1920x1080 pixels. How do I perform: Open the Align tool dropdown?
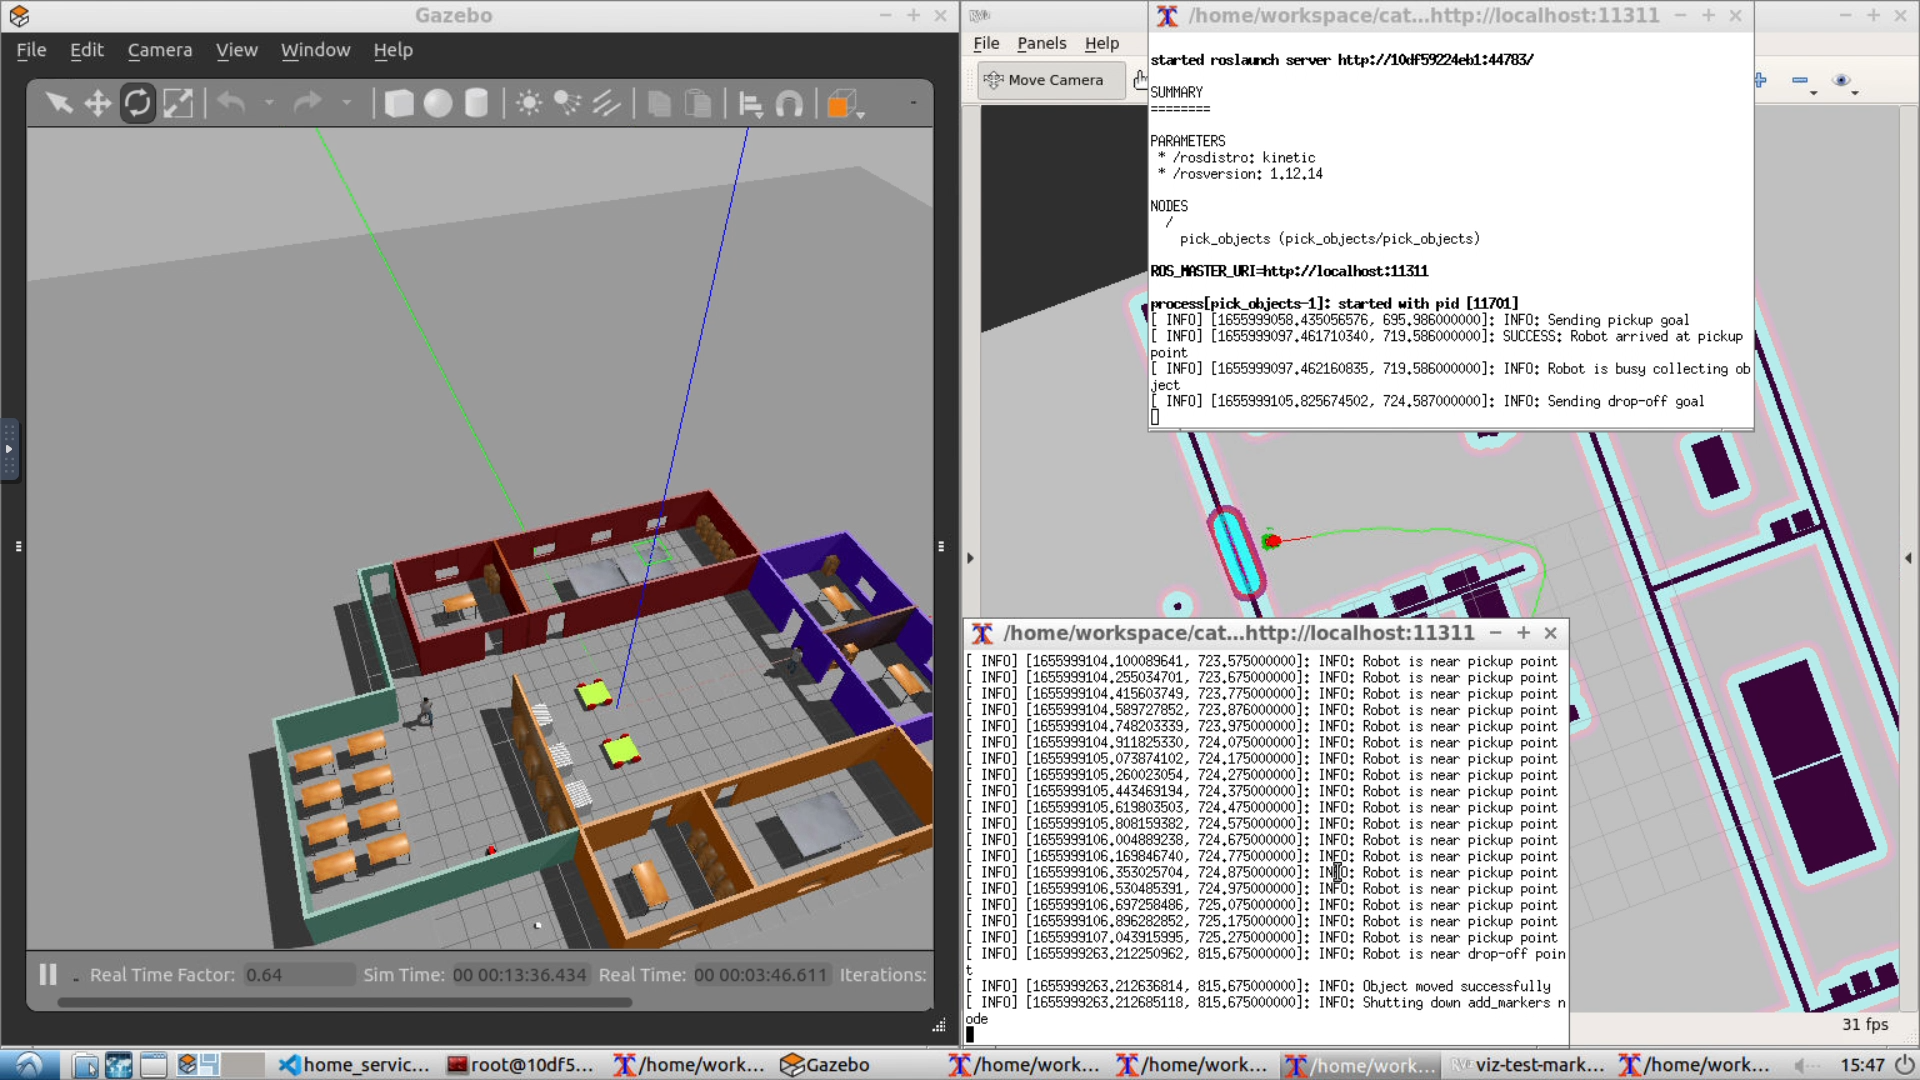click(x=751, y=104)
